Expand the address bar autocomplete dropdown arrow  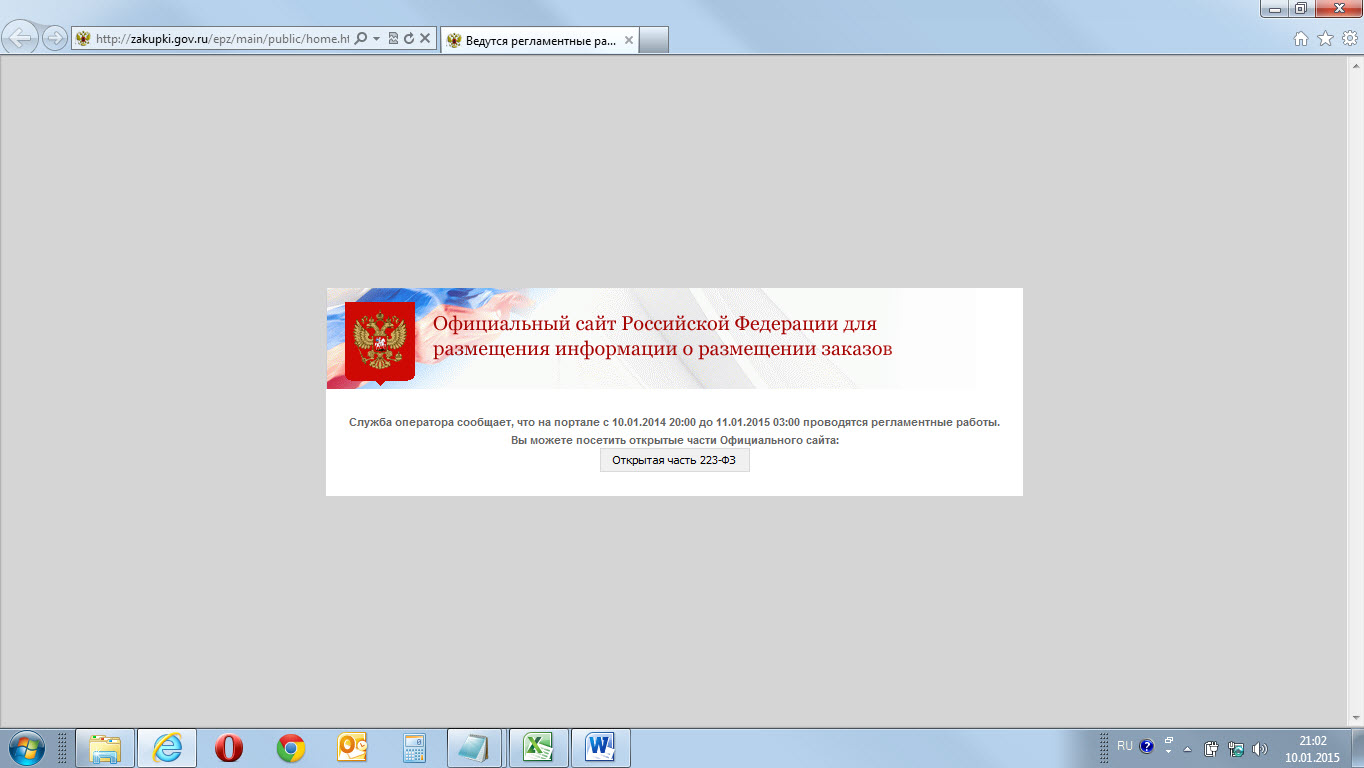(x=376, y=39)
